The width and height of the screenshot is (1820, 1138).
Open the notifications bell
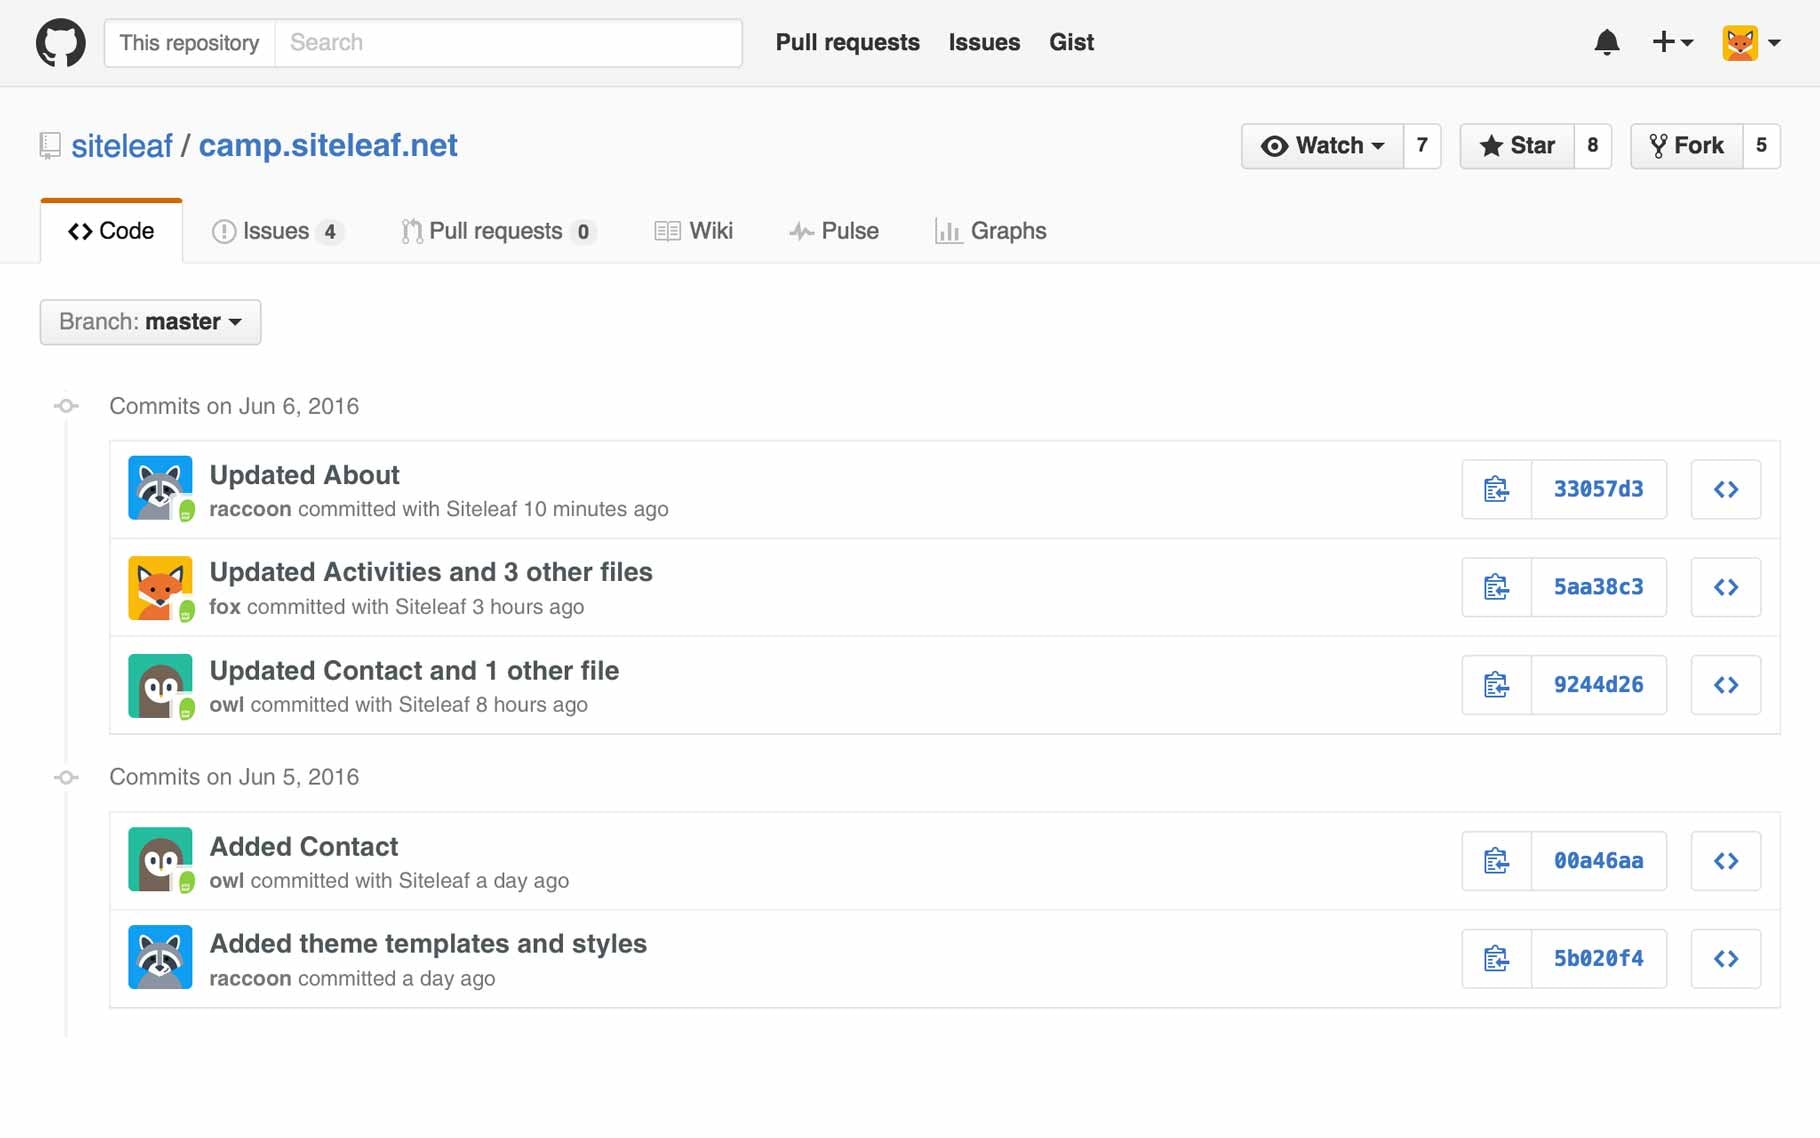pyautogui.click(x=1606, y=42)
